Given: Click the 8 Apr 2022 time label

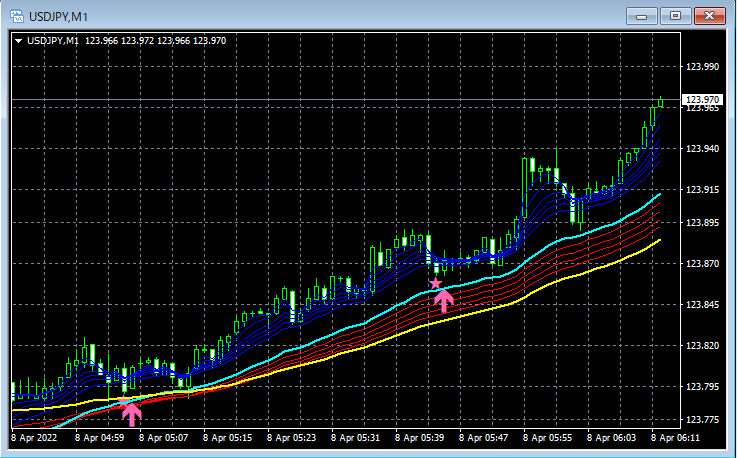Looking at the screenshot, I should [34, 438].
